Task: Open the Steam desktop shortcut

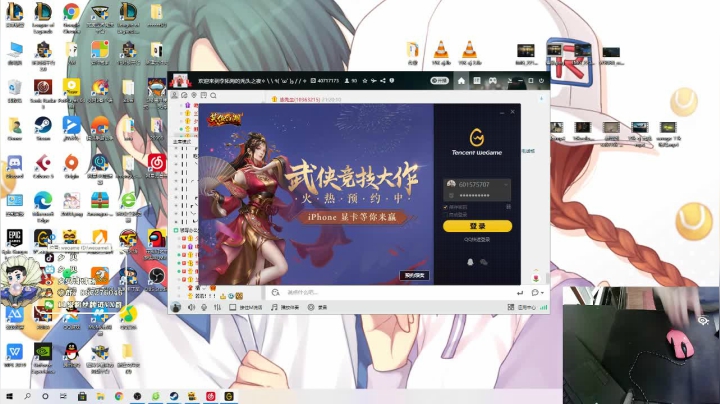Action: 43,128
